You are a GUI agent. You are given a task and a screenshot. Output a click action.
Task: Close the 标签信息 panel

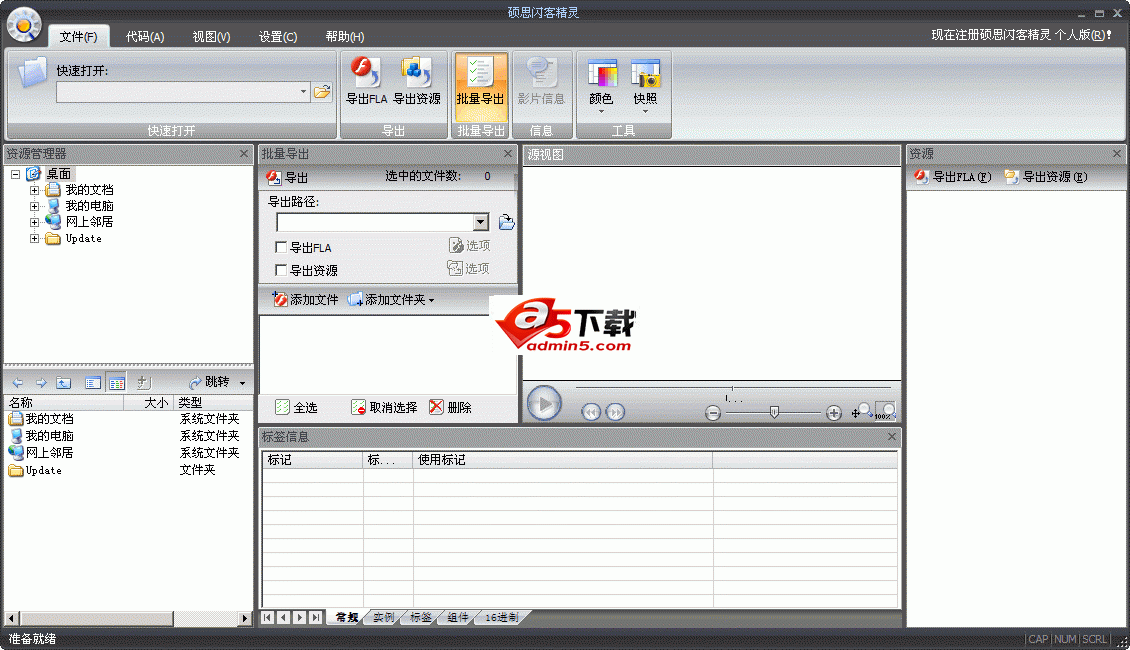tap(891, 437)
